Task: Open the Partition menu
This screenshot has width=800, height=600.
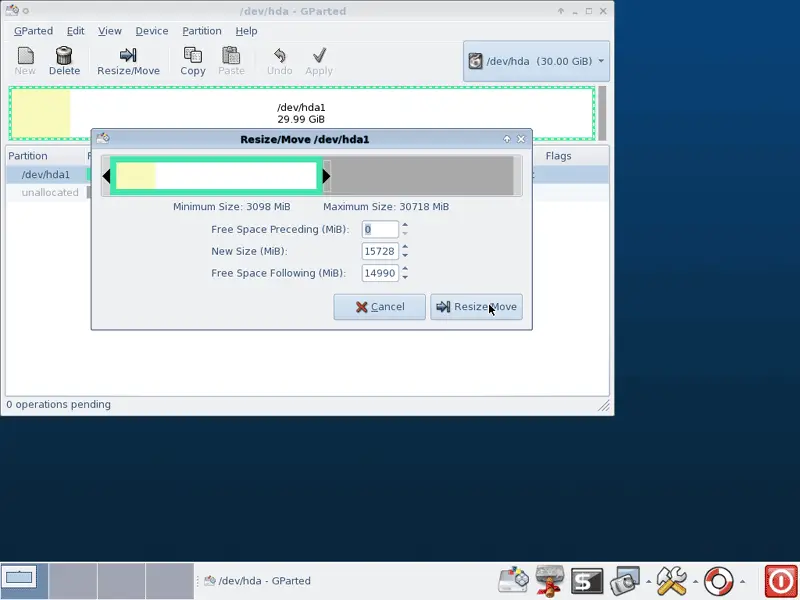Action: pyautogui.click(x=202, y=31)
